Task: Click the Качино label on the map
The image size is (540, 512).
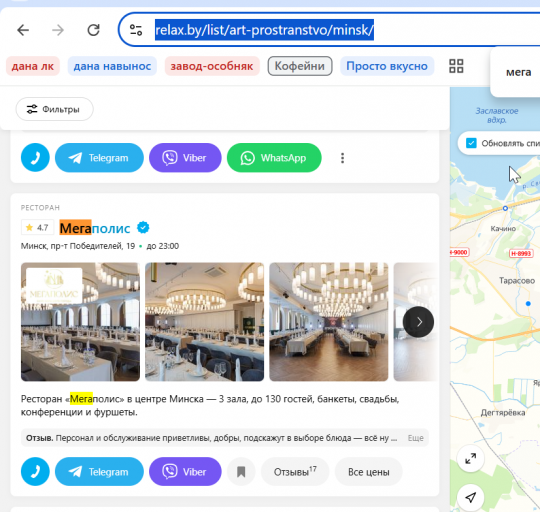Action: [x=503, y=228]
